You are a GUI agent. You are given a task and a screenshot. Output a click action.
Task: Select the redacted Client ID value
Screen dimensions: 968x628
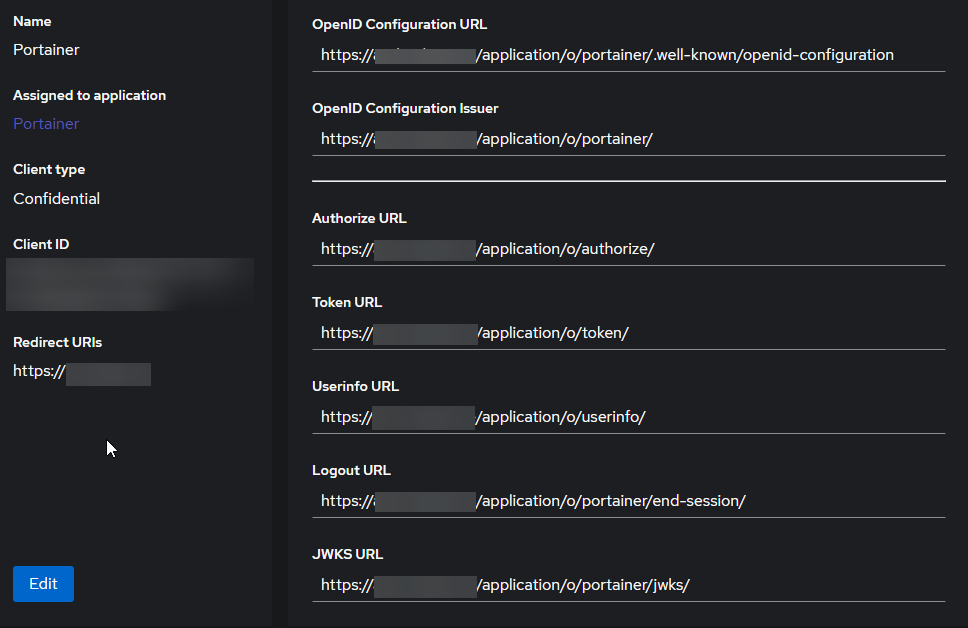(x=129, y=284)
